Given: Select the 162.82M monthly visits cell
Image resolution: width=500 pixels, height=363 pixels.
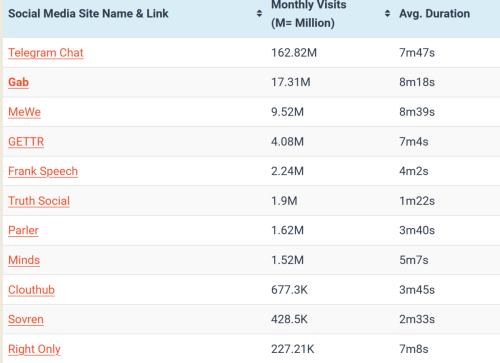Looking at the screenshot, I should pyautogui.click(x=294, y=53).
